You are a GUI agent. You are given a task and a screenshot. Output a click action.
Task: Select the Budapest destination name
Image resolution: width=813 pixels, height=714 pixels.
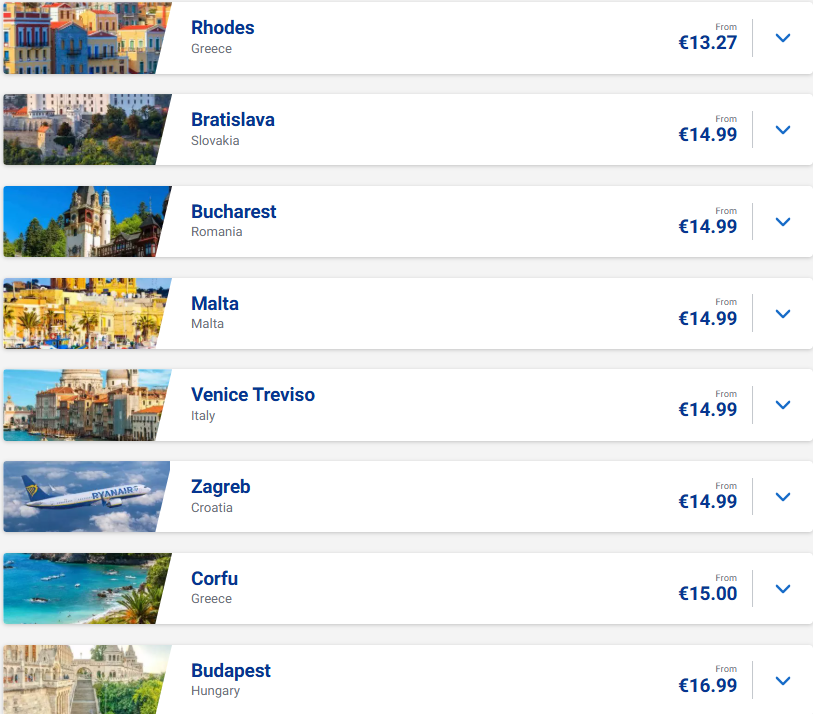[231, 670]
